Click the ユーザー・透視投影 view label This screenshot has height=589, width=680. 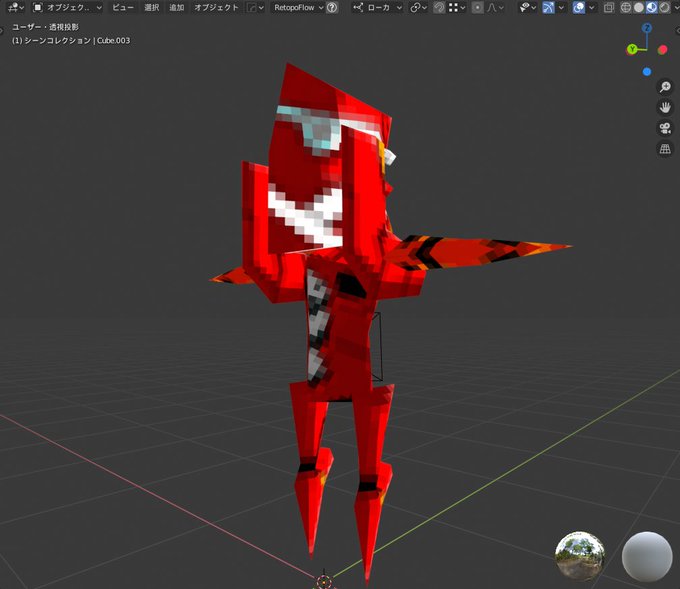click(46, 27)
